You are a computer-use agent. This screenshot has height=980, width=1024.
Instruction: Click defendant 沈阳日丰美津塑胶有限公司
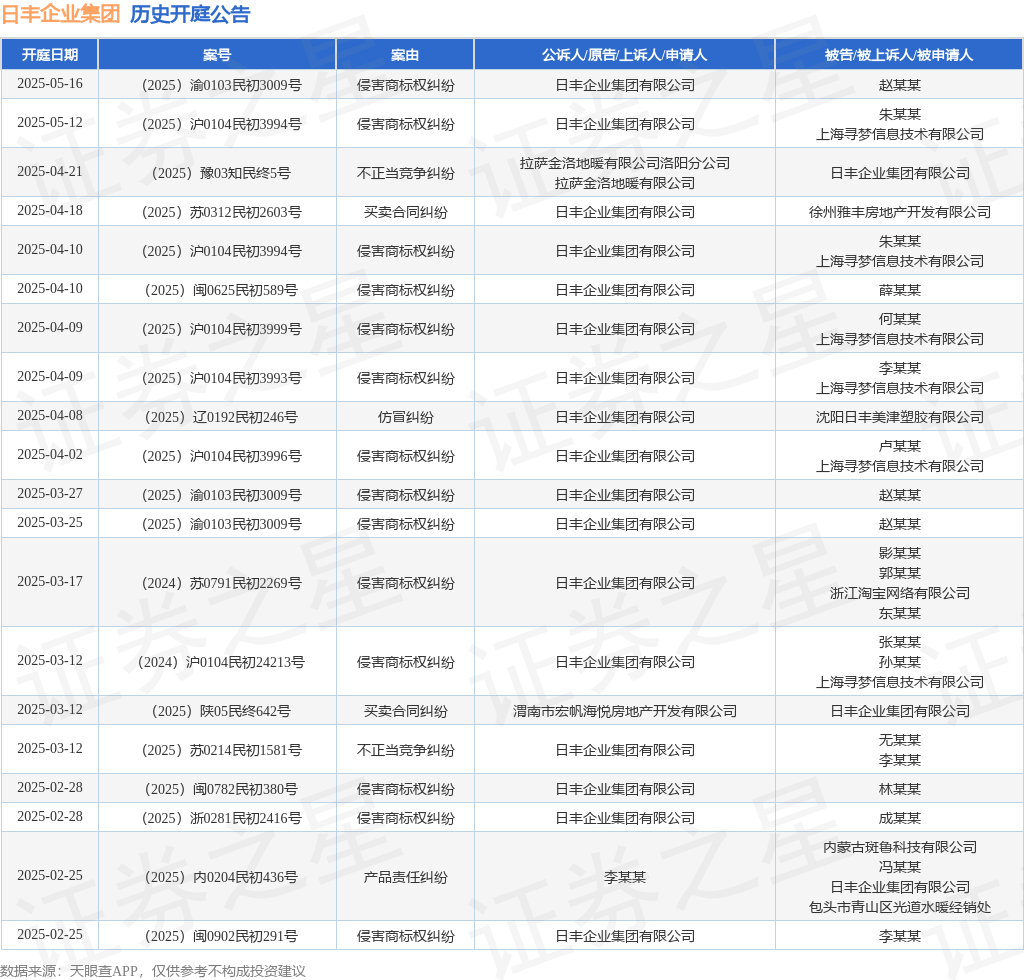pos(899,417)
